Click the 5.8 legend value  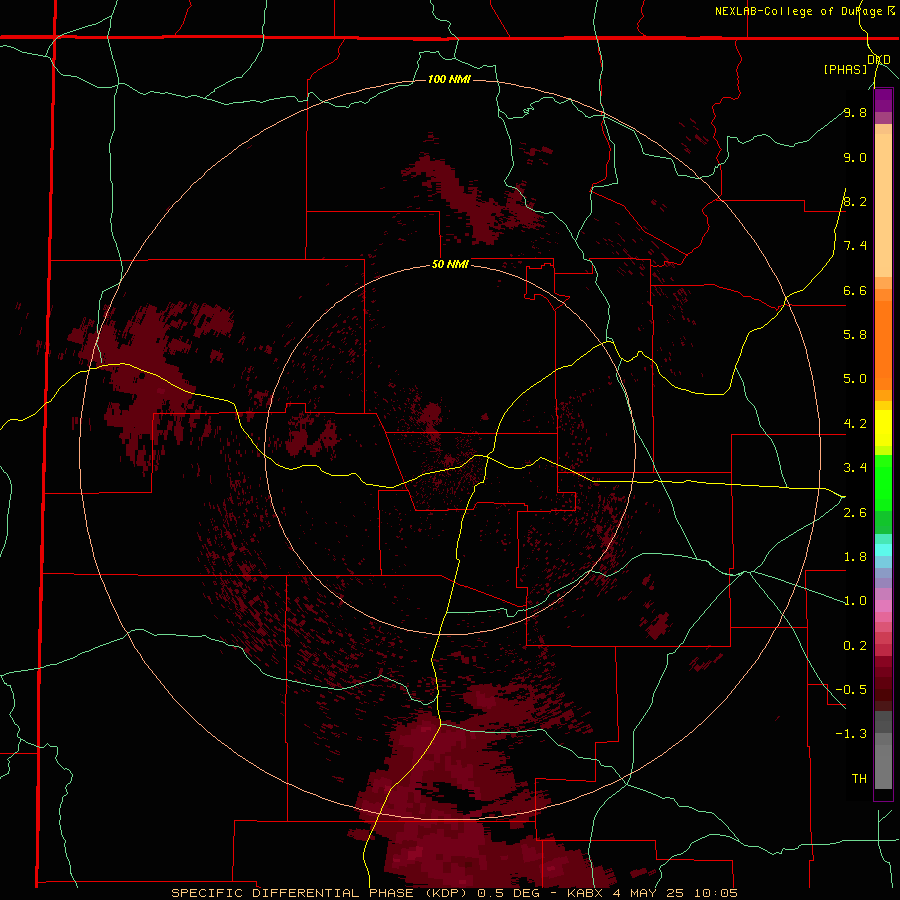click(855, 334)
